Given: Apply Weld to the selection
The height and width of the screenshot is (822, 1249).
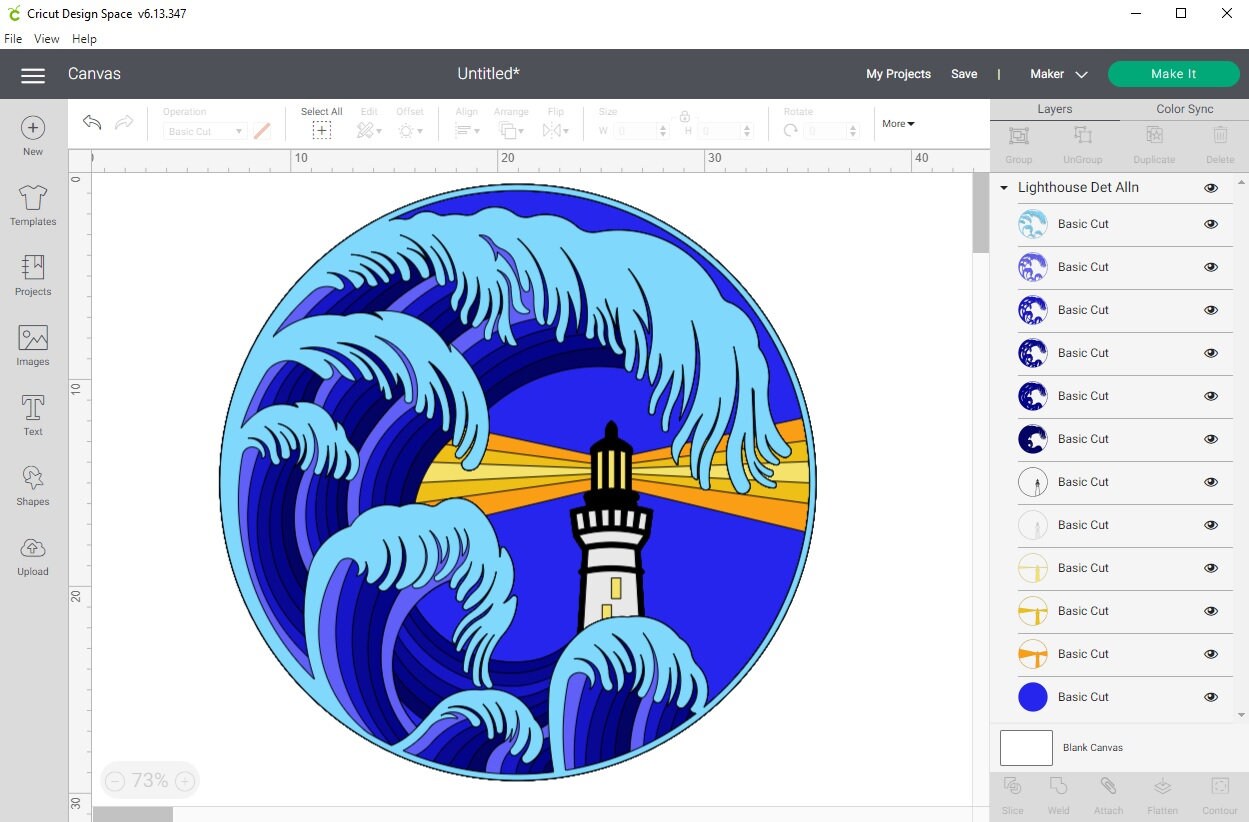Looking at the screenshot, I should point(1058,795).
